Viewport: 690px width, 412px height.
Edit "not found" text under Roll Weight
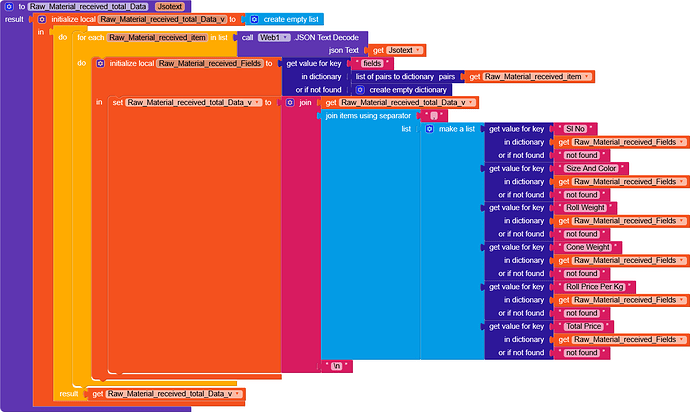[581, 234]
